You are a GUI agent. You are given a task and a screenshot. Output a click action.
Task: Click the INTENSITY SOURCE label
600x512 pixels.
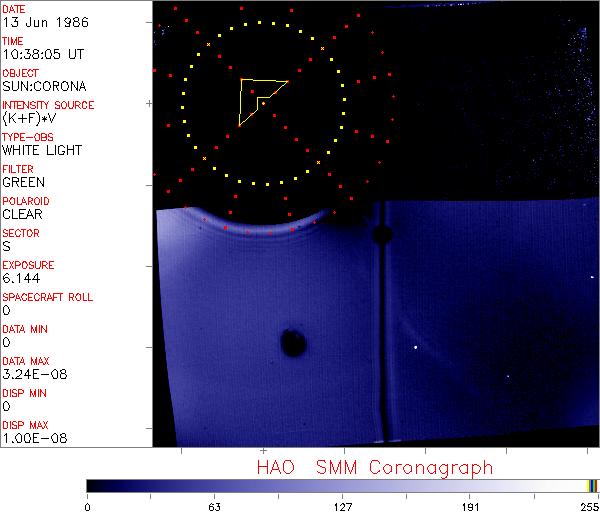coord(48,105)
